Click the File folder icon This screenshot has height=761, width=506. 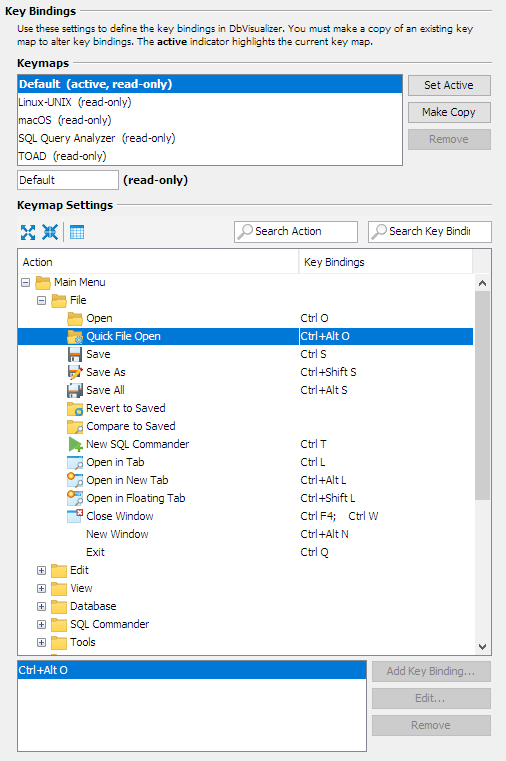[59, 300]
